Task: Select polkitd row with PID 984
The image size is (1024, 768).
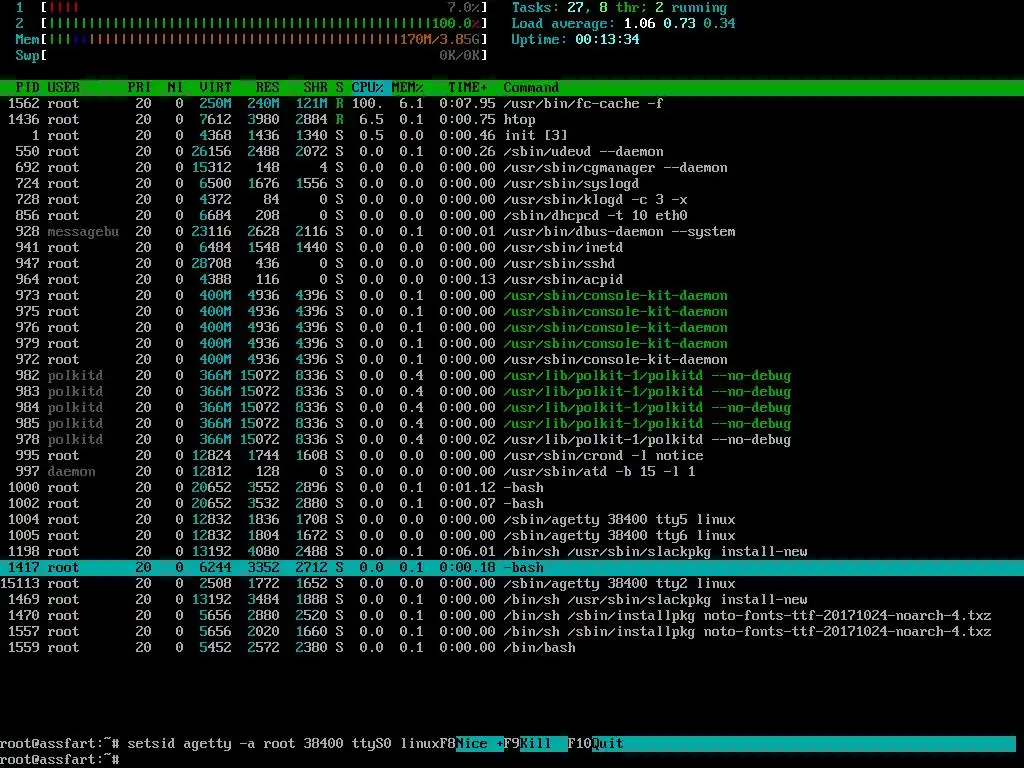Action: tap(512, 408)
